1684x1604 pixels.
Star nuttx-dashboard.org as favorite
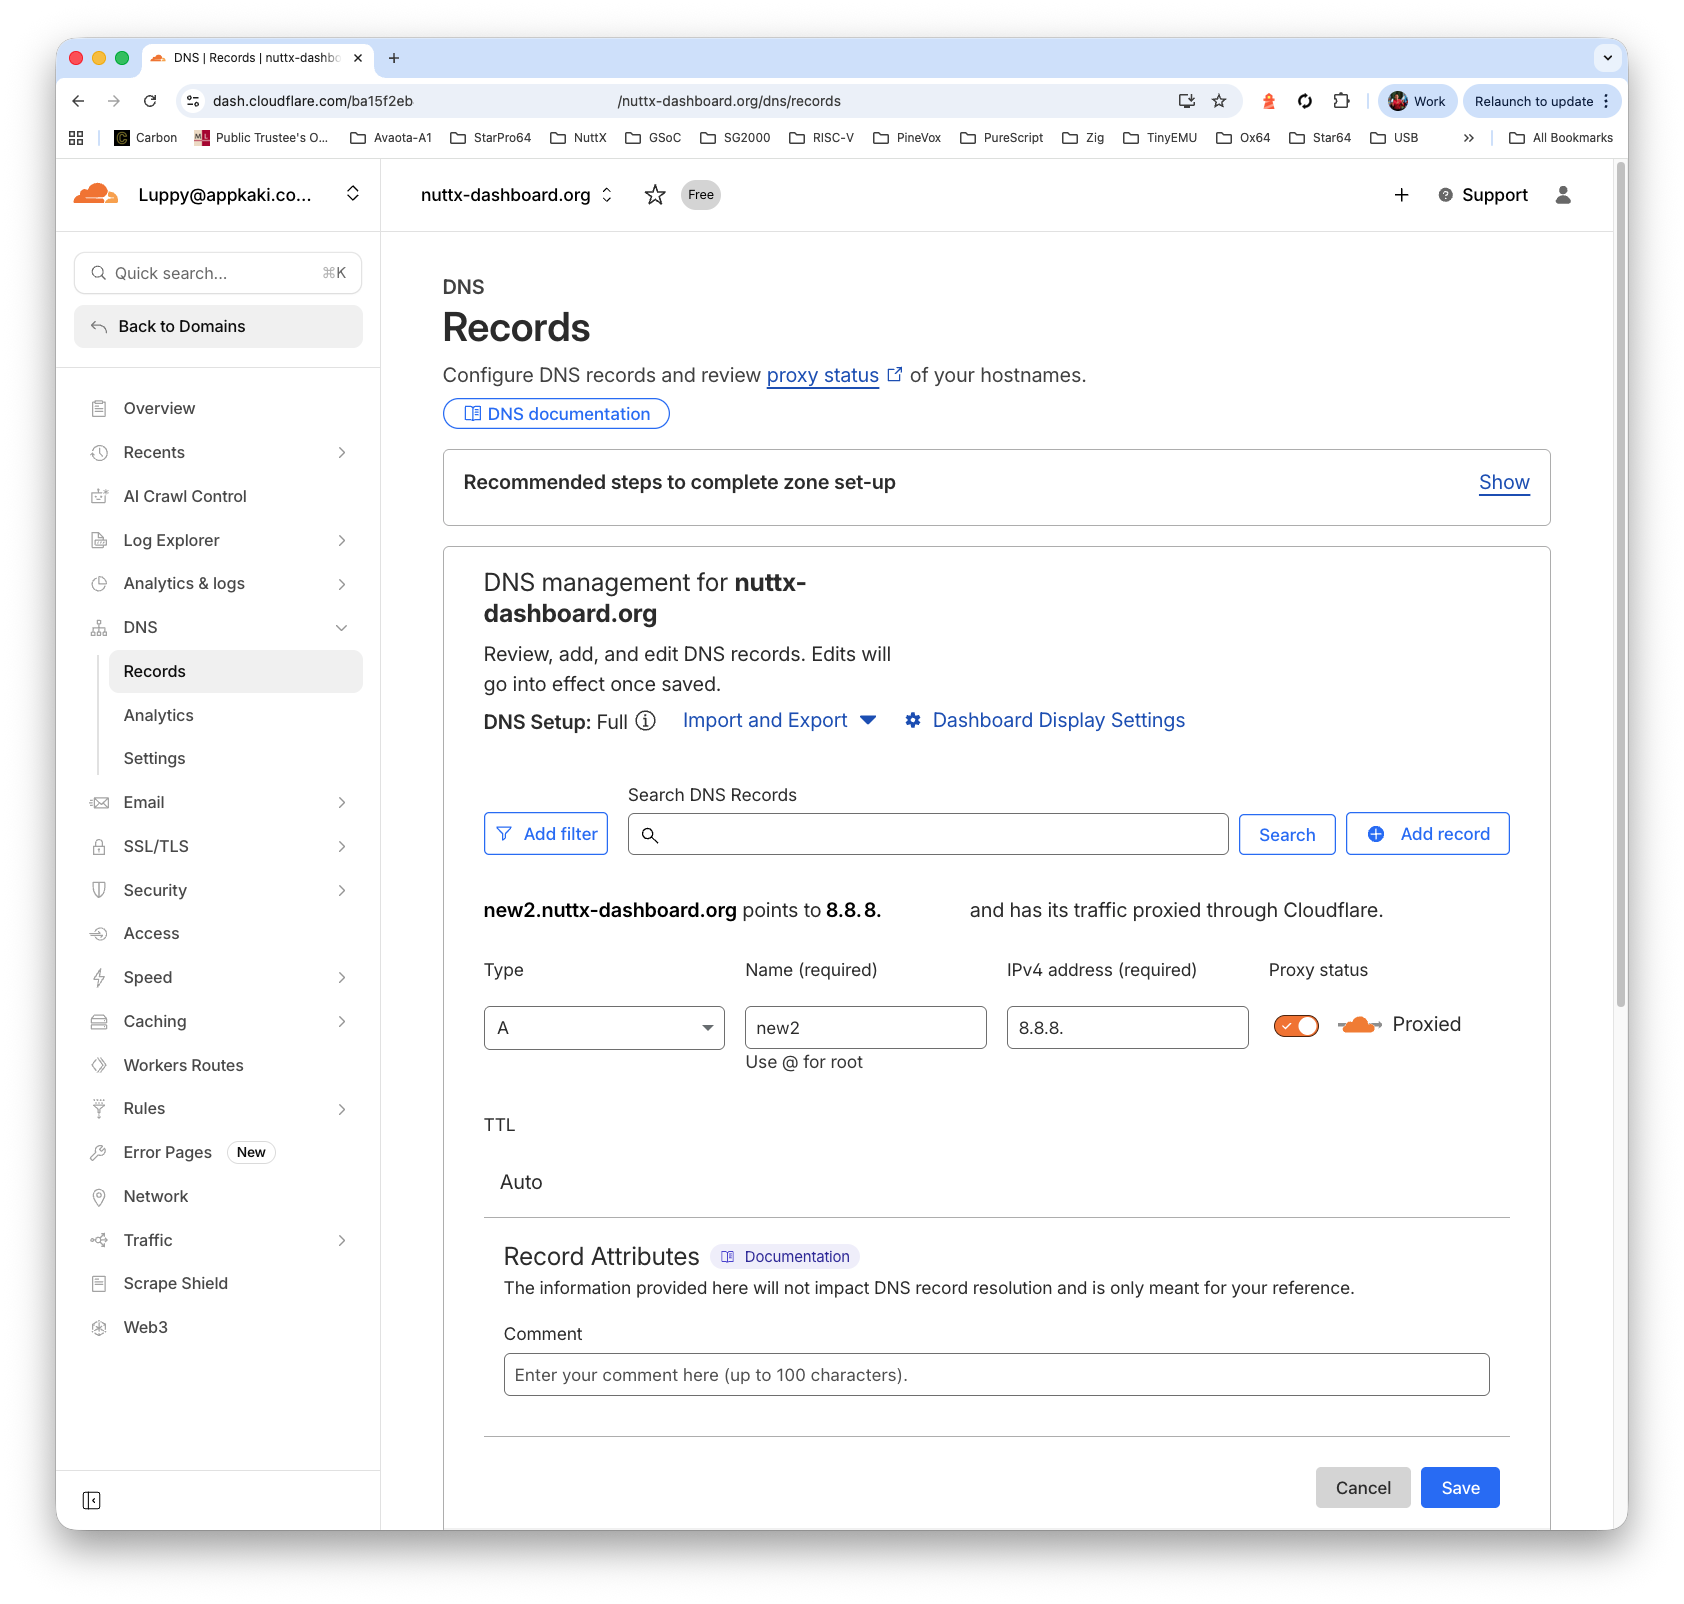655,194
